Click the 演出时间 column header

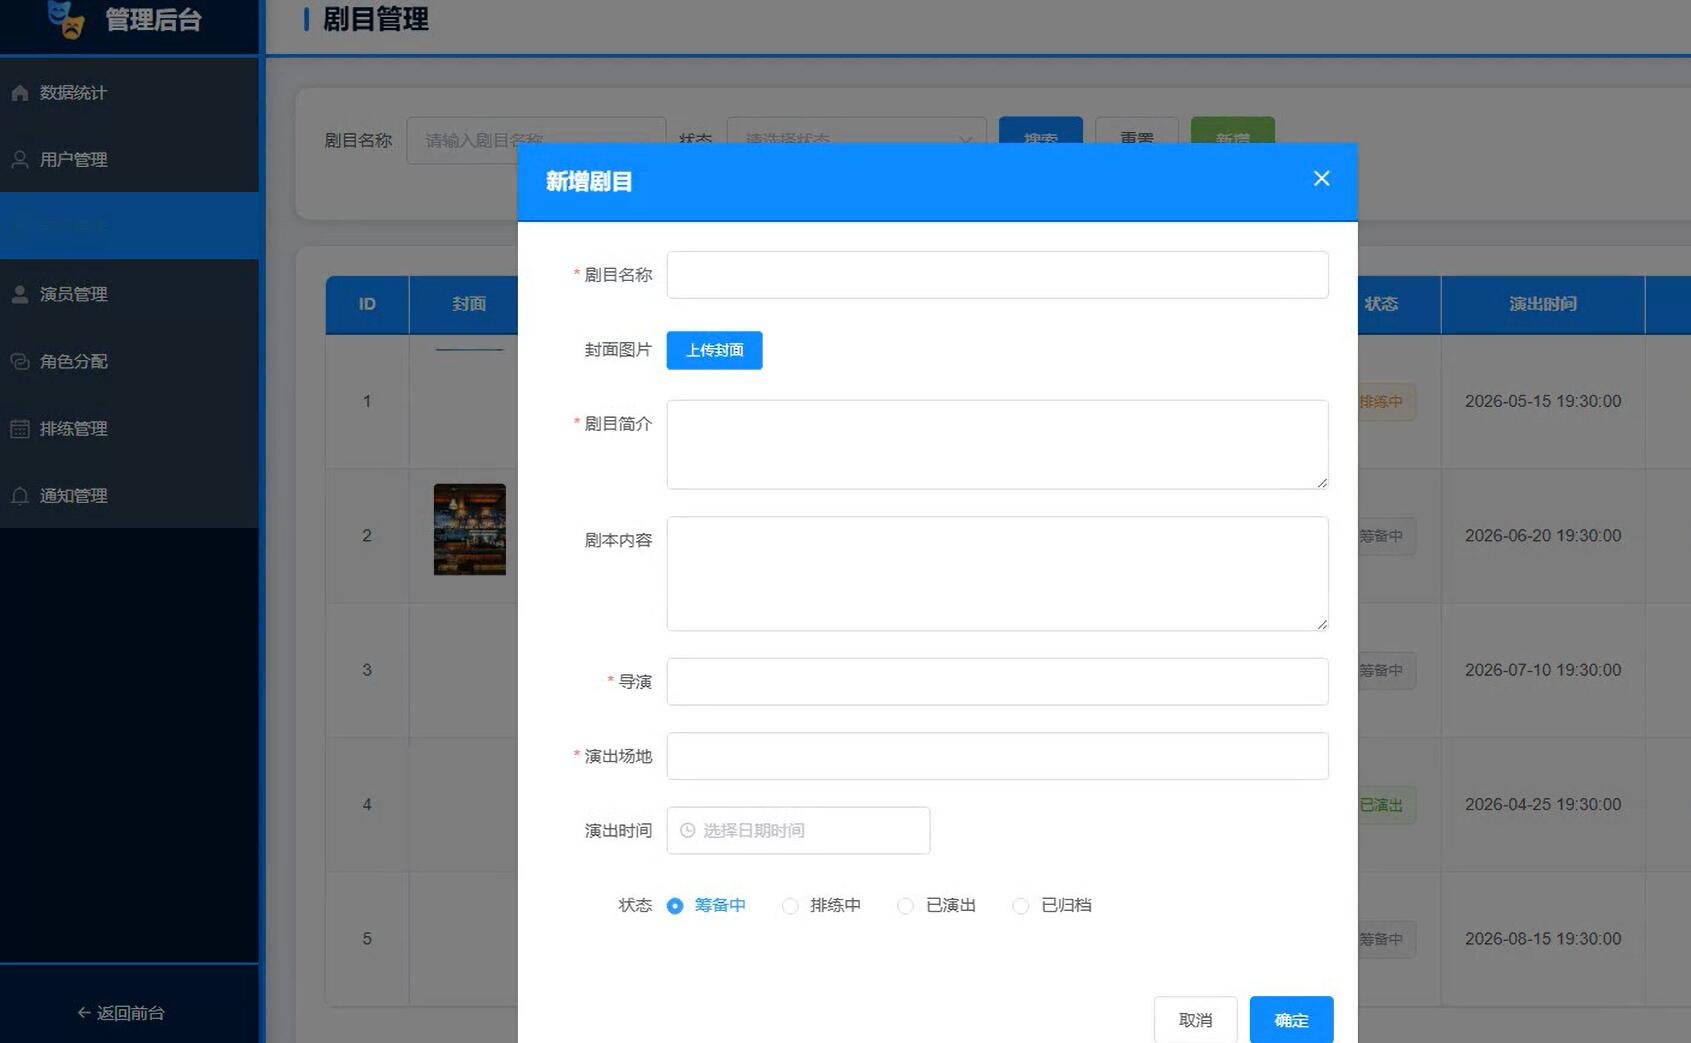1543,304
